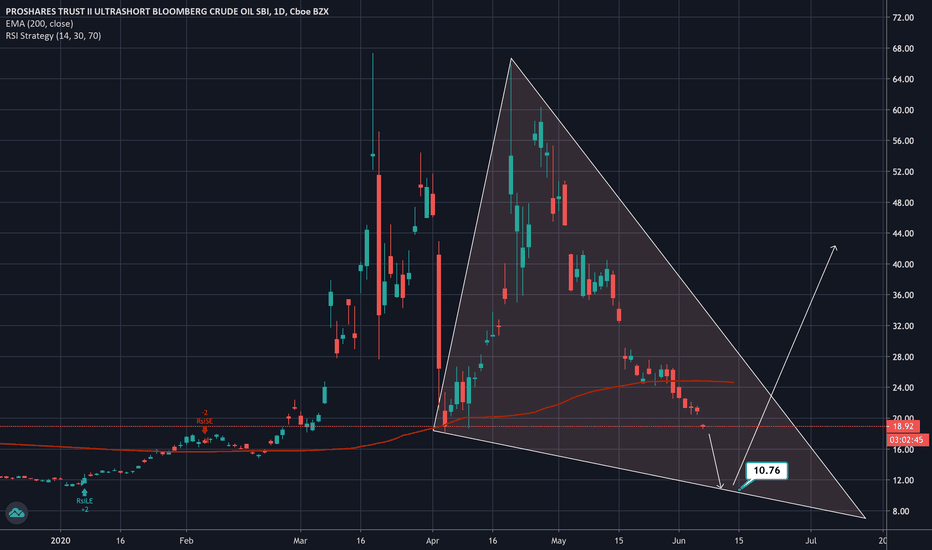932x550 pixels.
Task: Click the countdown timer 03:02:45
Action: tap(906, 440)
